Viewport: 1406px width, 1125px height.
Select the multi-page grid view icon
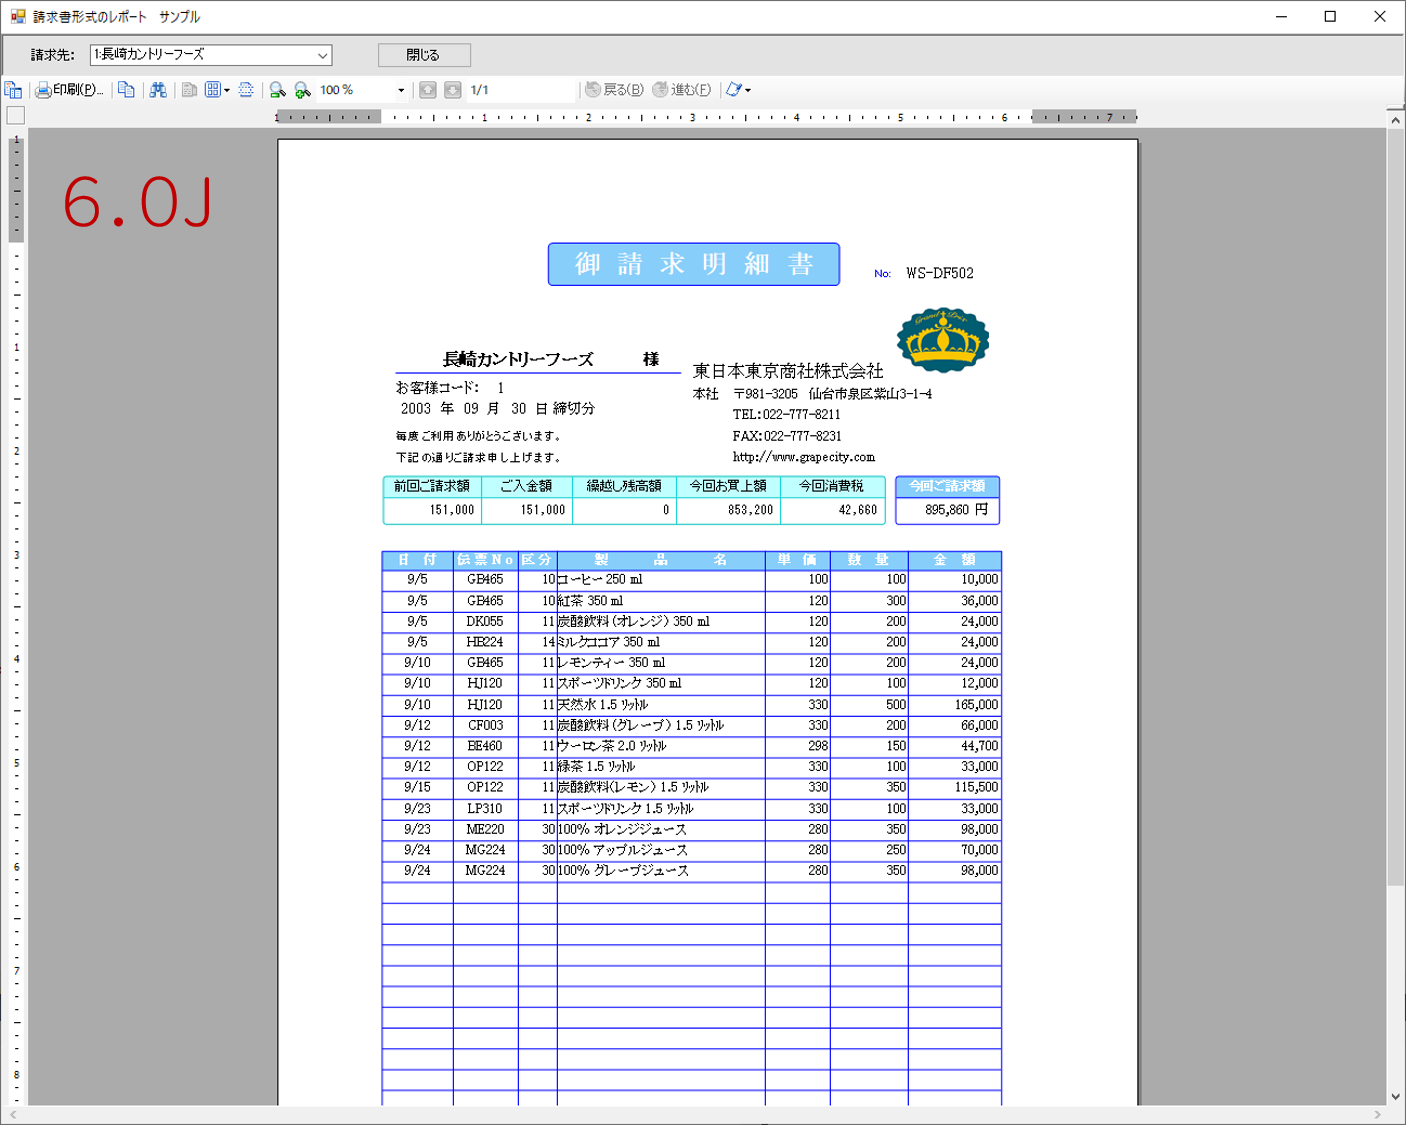coord(212,90)
